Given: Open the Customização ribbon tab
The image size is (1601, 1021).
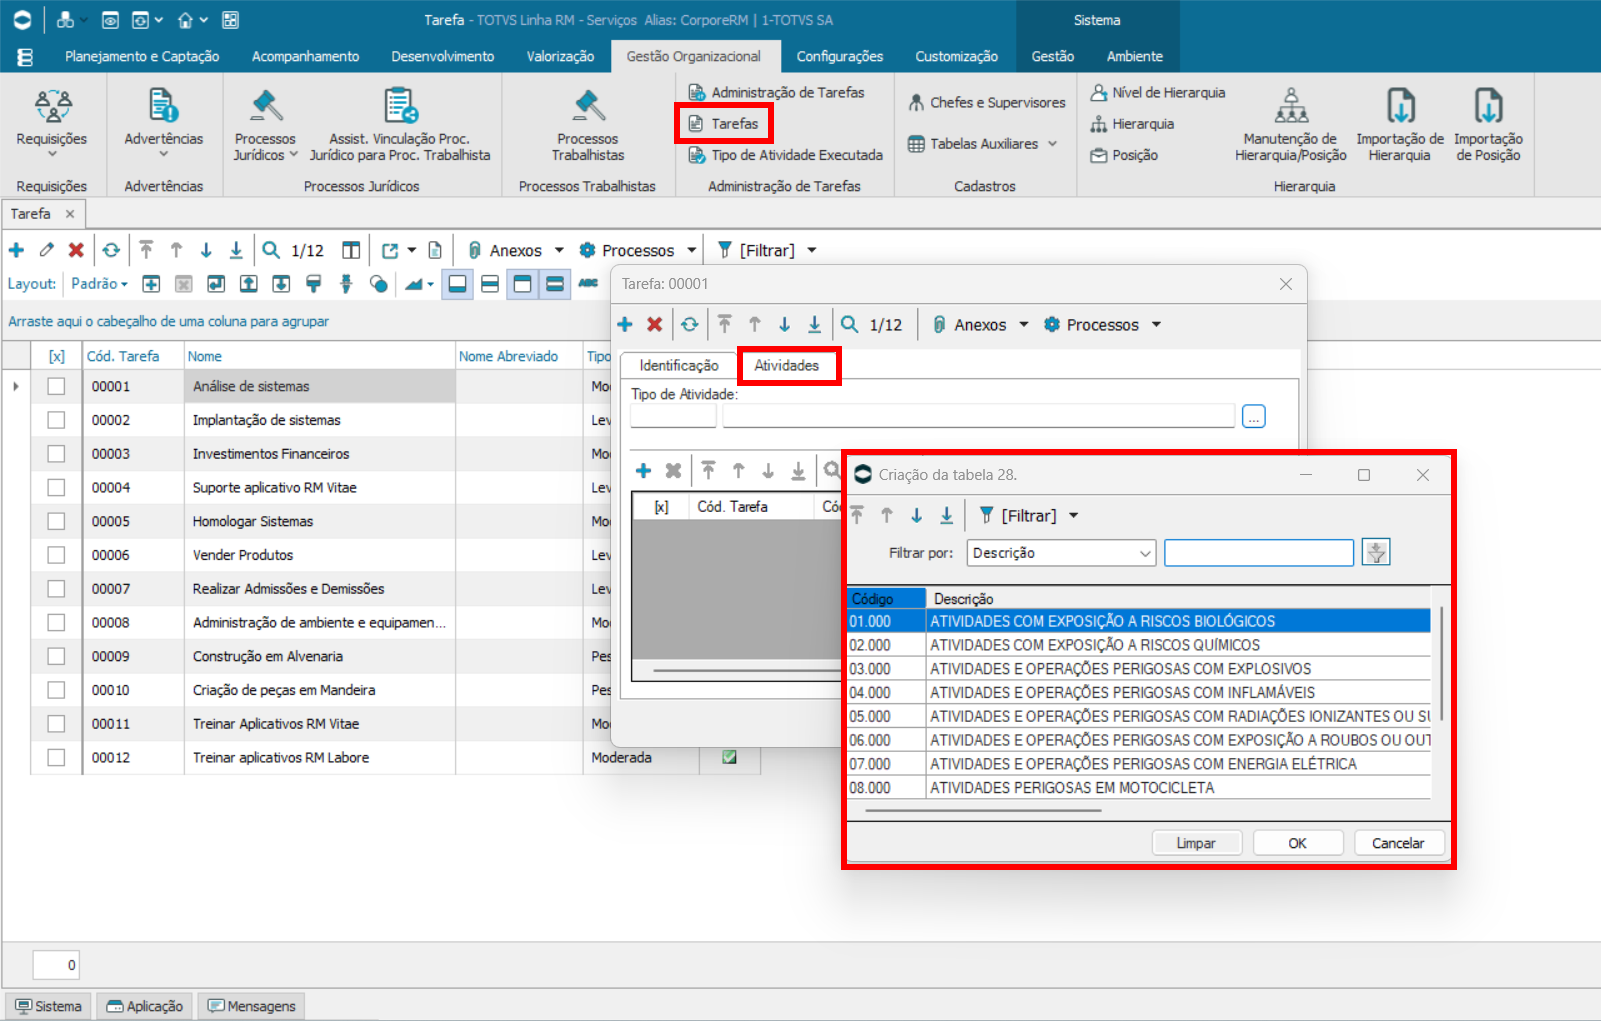Looking at the screenshot, I should tap(957, 56).
